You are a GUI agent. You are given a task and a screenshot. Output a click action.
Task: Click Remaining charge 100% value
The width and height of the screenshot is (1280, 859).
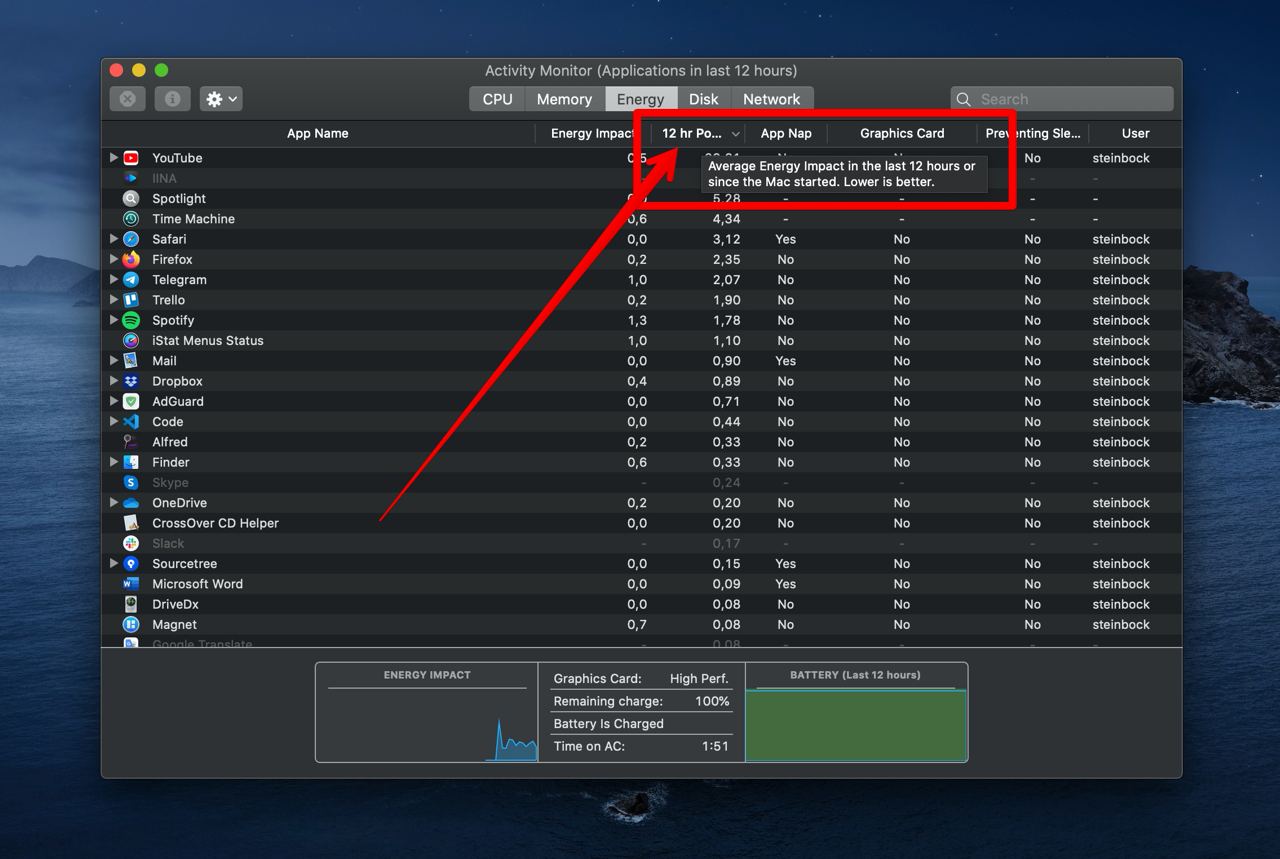click(712, 701)
